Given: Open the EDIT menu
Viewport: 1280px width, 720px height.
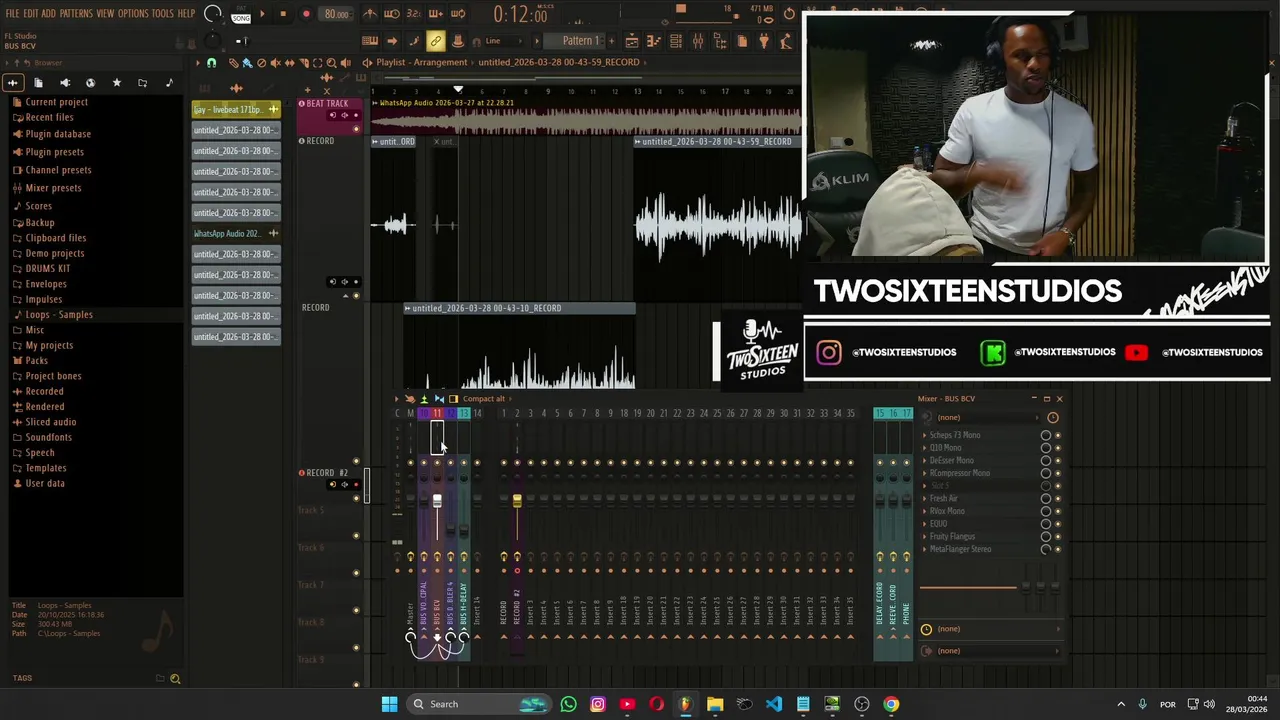Looking at the screenshot, I should coord(31,13).
